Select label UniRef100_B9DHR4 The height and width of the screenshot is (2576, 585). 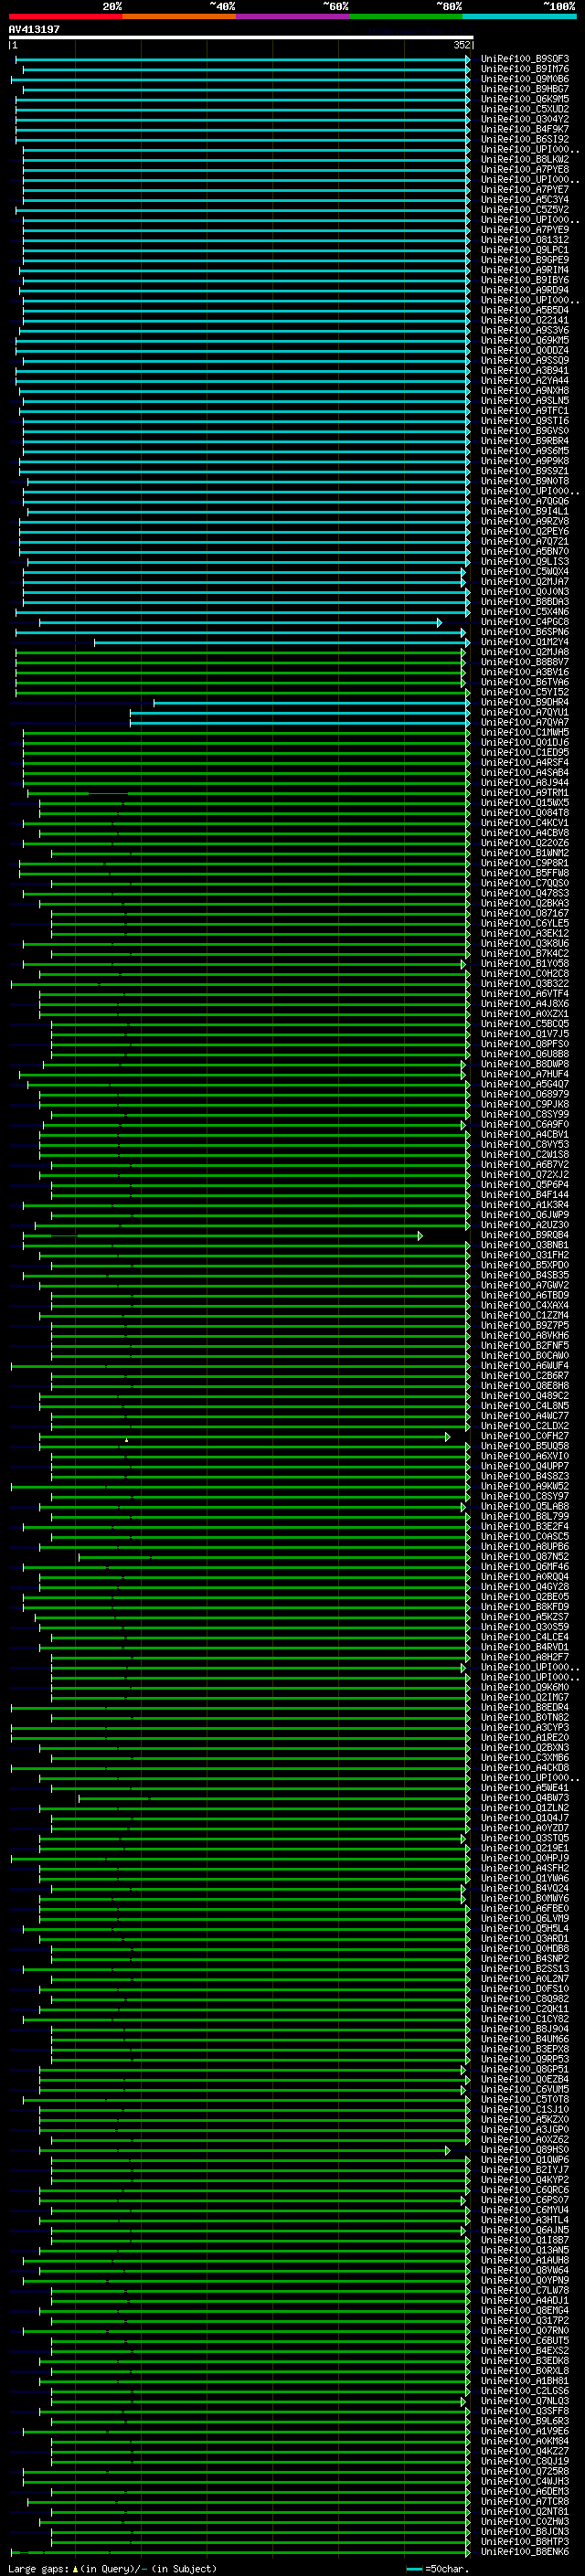[525, 702]
